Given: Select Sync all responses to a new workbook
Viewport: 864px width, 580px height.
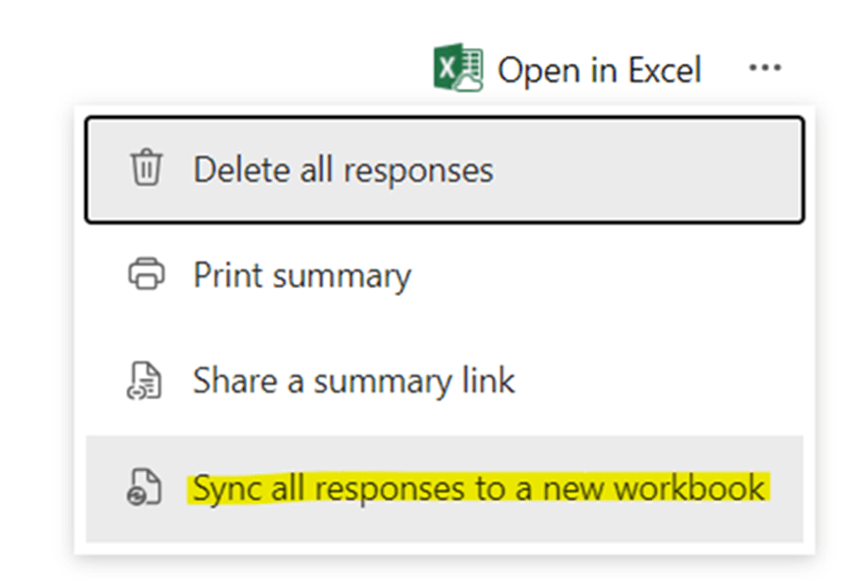Looking at the screenshot, I should pyautogui.click(x=445, y=489).
